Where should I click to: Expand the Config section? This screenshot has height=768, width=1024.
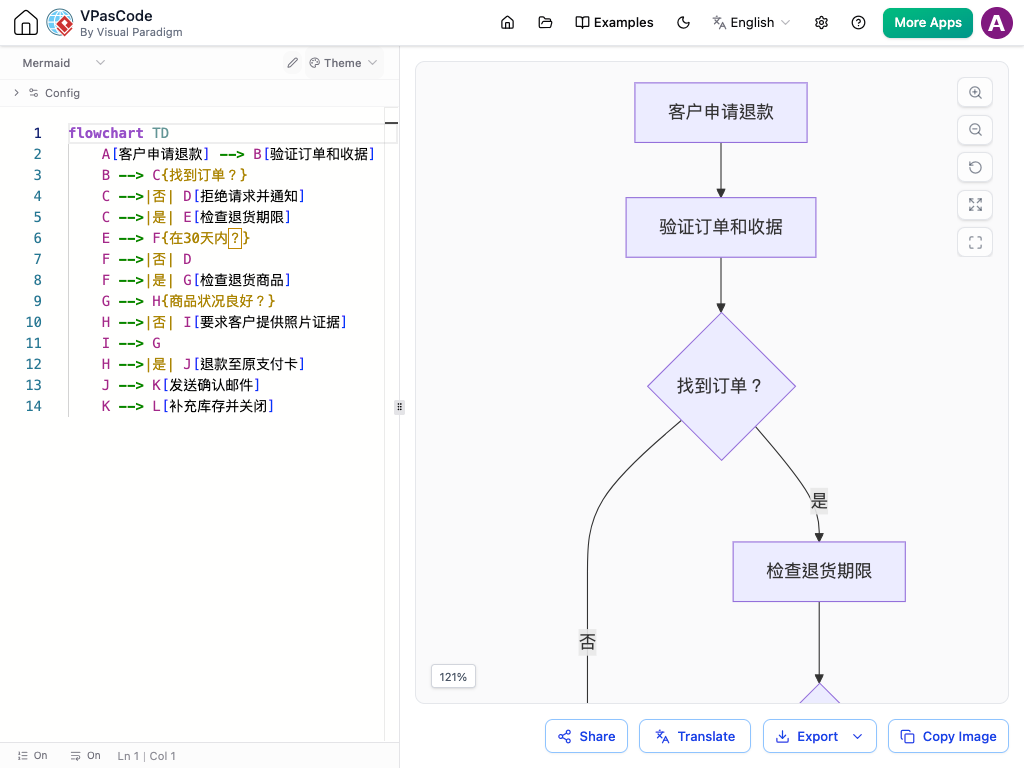(16, 93)
